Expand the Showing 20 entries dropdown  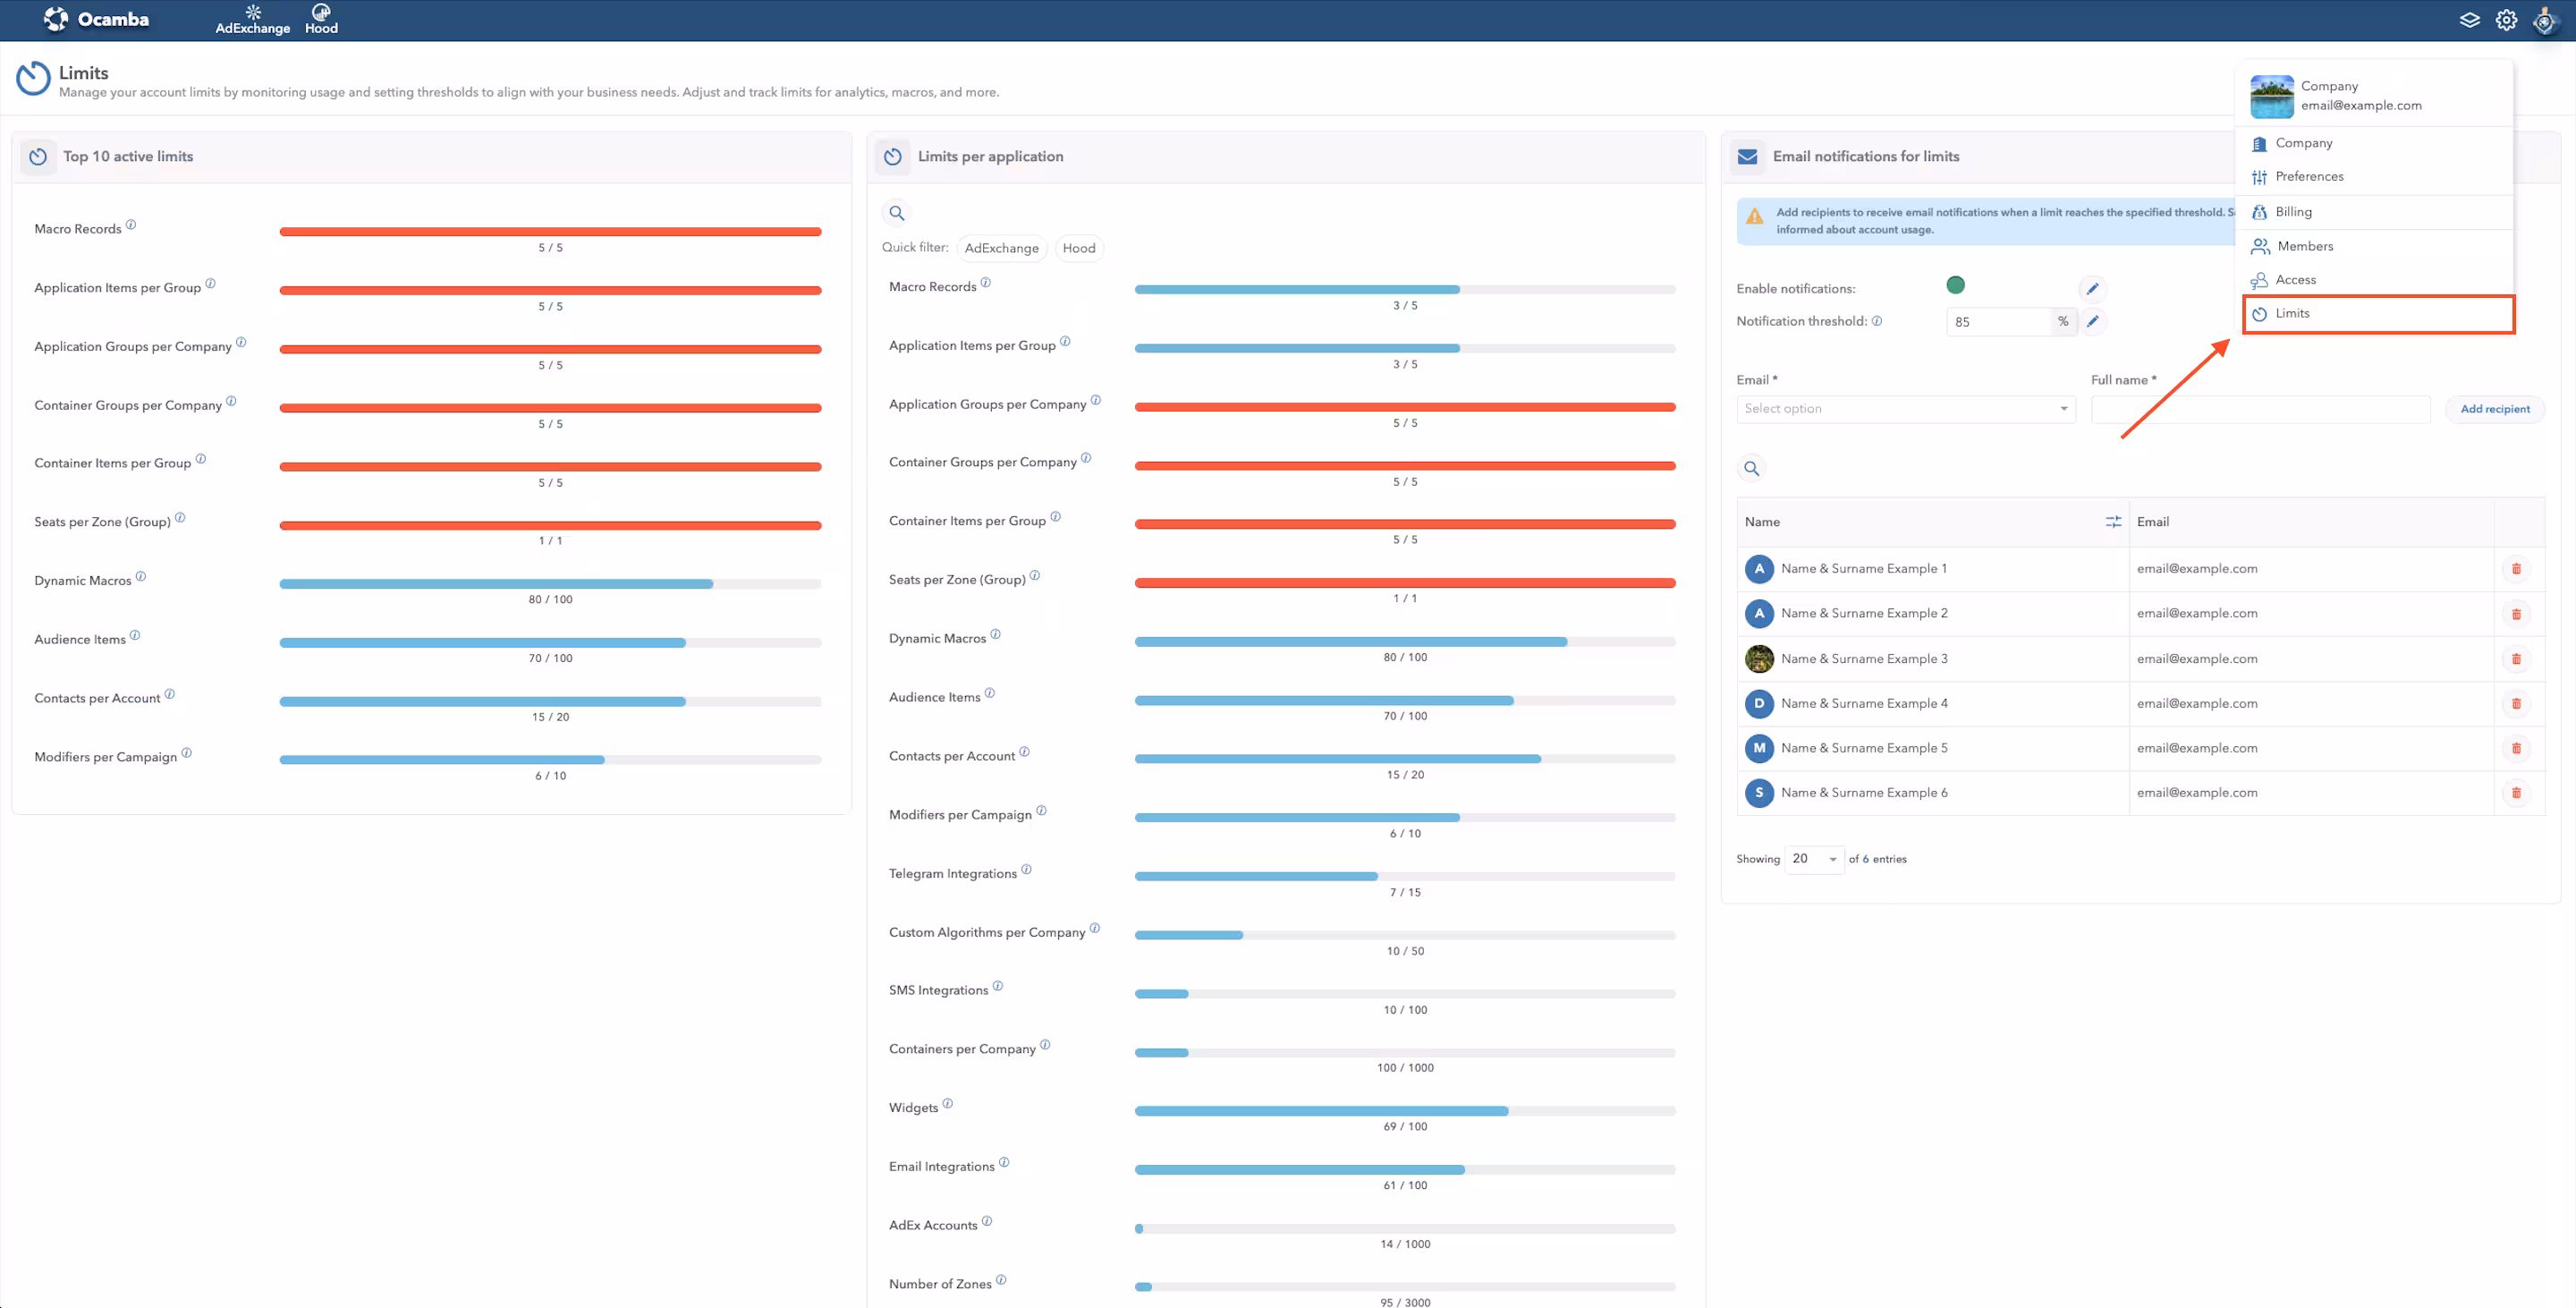[1813, 859]
